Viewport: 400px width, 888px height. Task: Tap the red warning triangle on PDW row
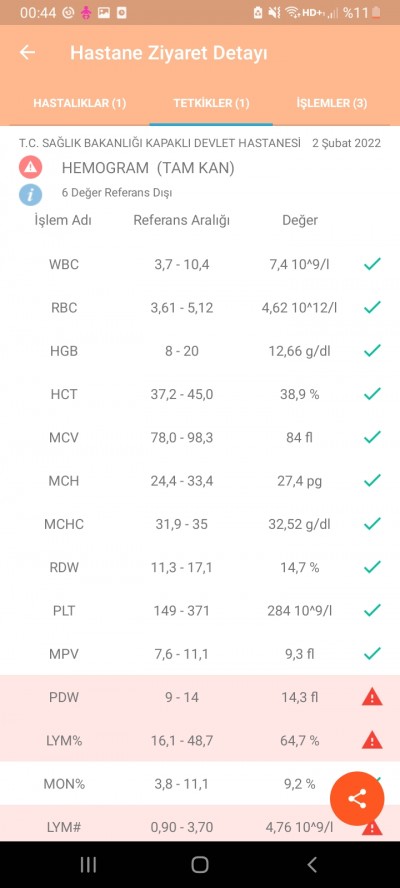click(372, 697)
